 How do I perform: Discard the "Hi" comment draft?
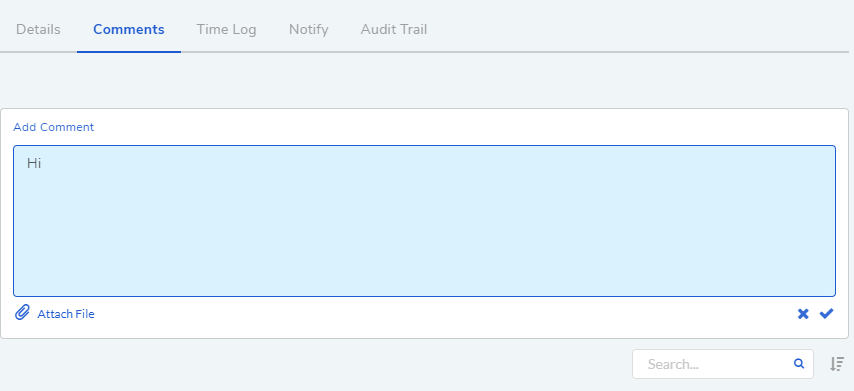803,314
